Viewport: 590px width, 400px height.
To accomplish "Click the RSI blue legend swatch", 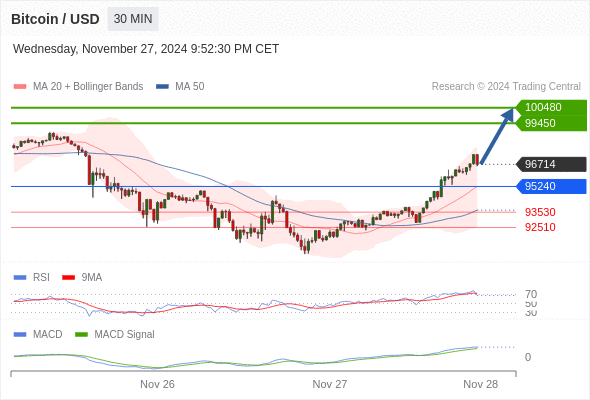I will tap(20, 278).
